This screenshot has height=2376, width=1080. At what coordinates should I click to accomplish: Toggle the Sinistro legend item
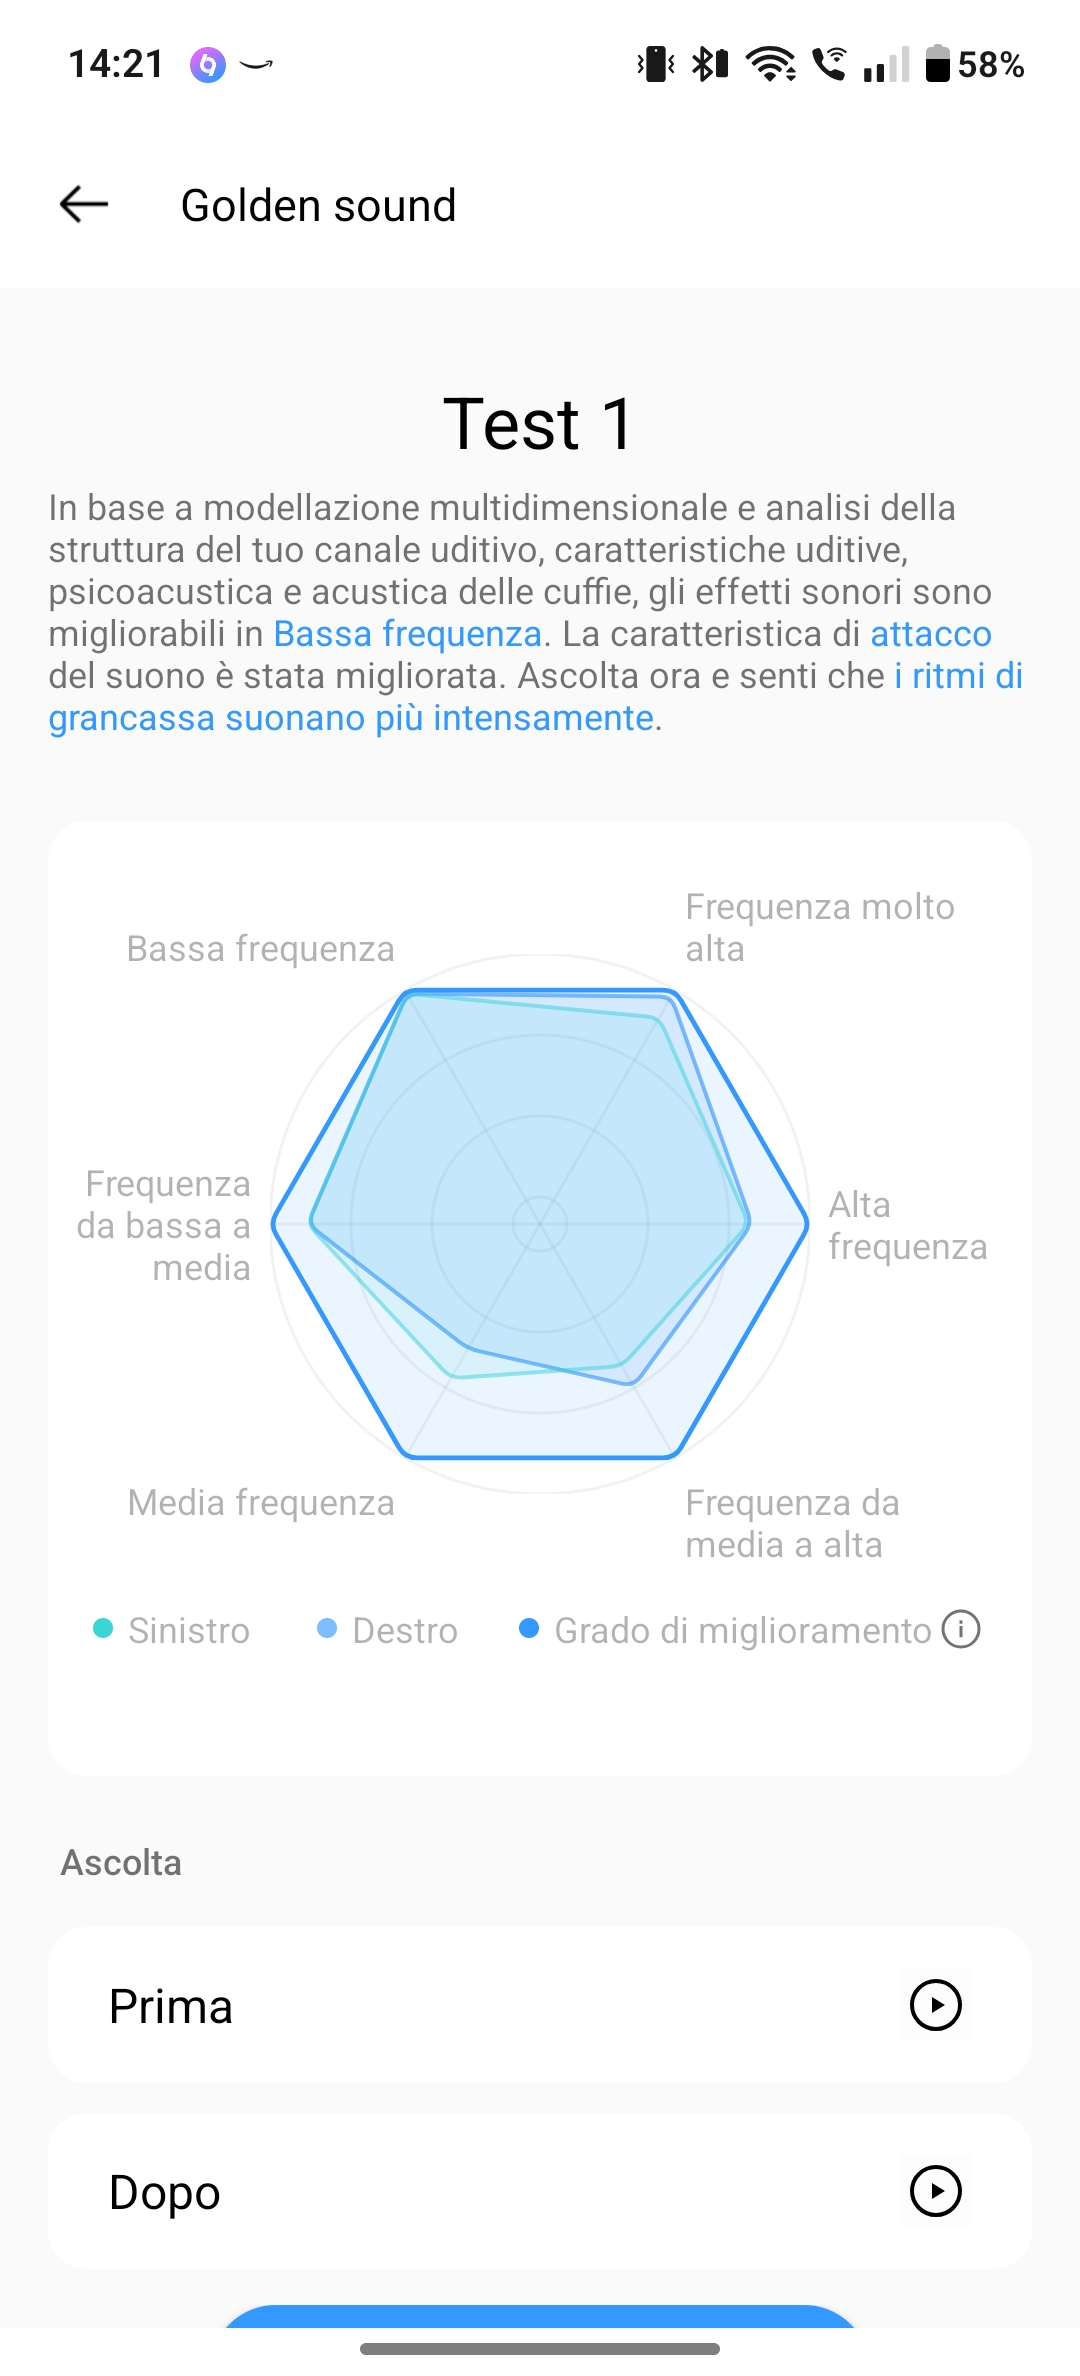(171, 1630)
